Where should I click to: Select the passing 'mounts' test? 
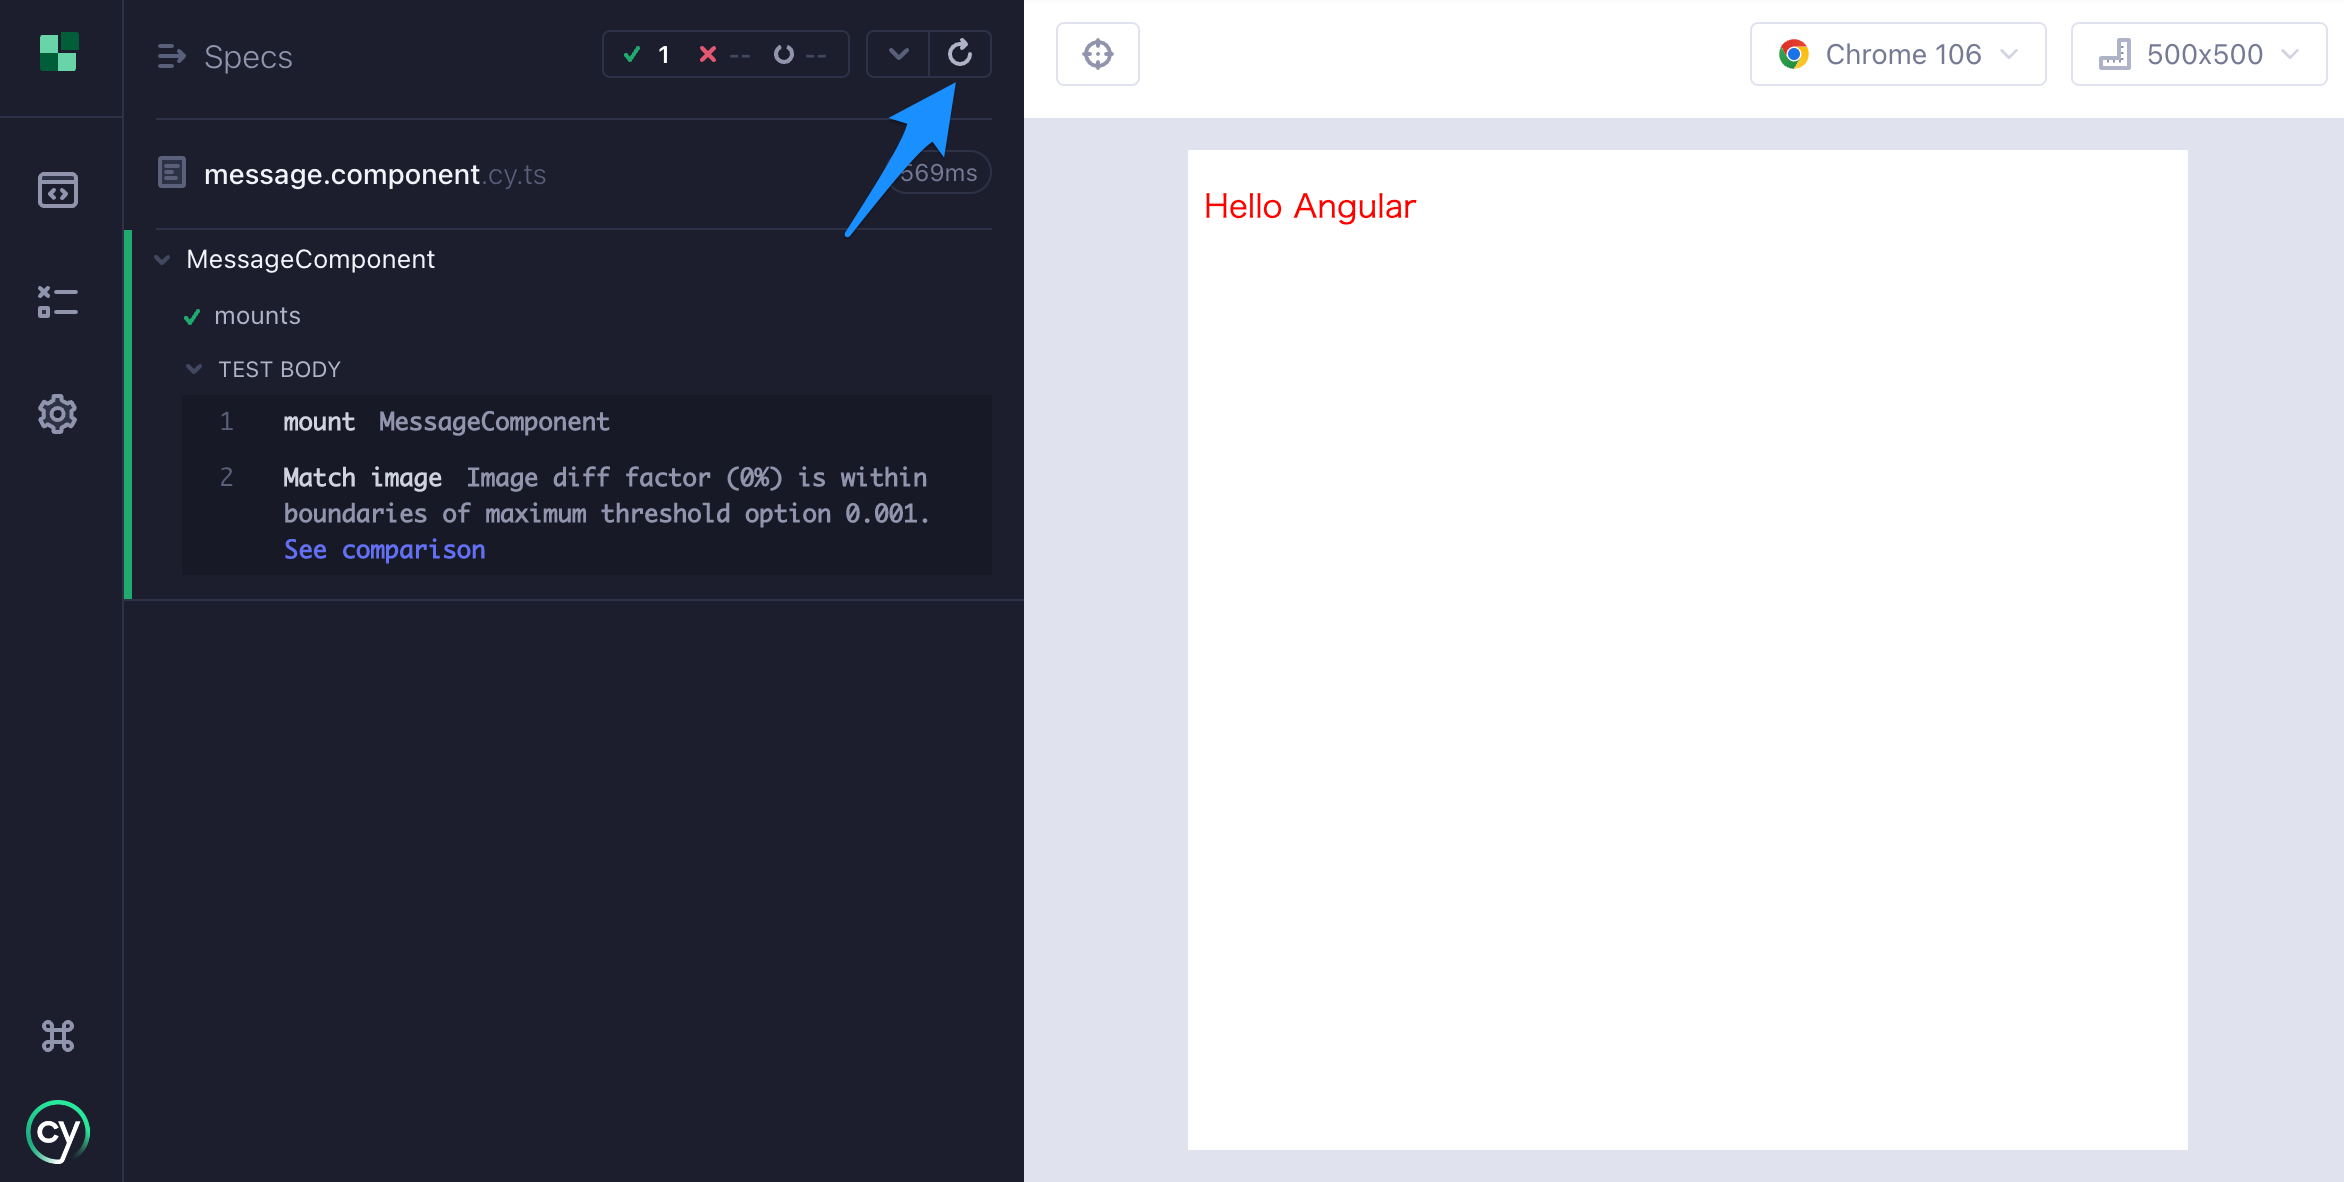tap(257, 316)
